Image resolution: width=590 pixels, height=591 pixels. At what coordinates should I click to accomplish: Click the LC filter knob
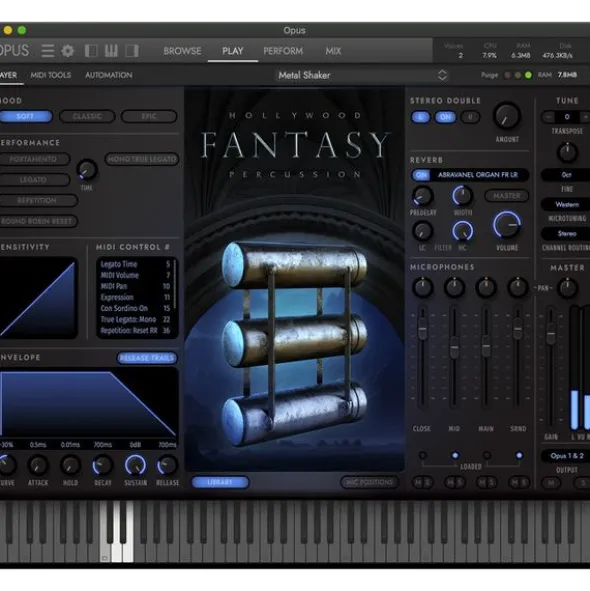[x=422, y=231]
